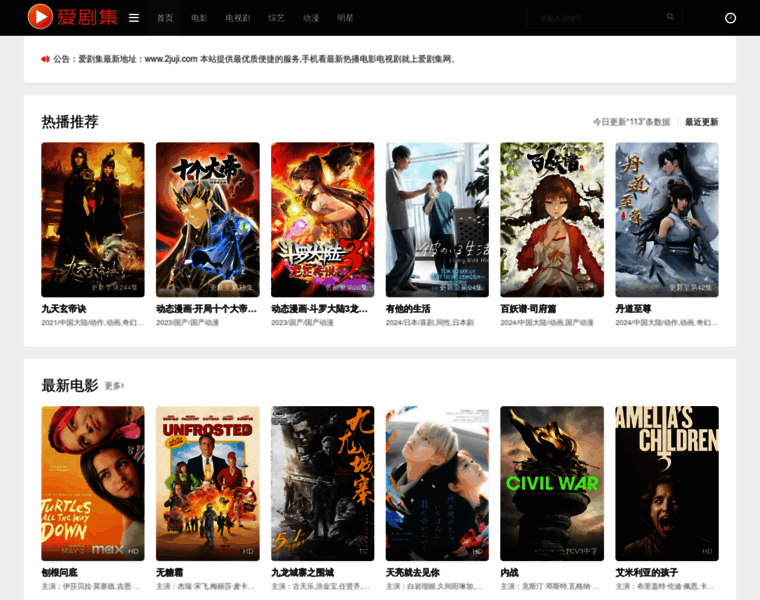Click the movie title 九龙城寨之围城
The width and height of the screenshot is (760, 600).
(x=302, y=573)
